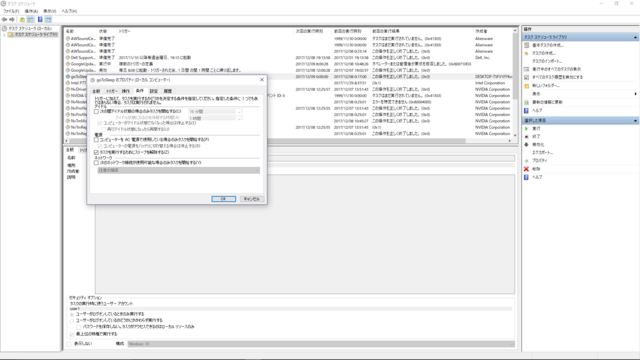Screen dimensions: 640x360
Task: Click タスクの作成 action icon
Action: coord(527,53)
